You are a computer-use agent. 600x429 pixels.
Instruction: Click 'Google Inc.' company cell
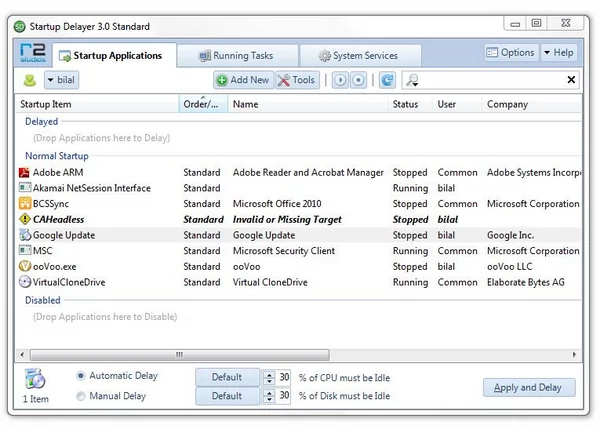[510, 235]
